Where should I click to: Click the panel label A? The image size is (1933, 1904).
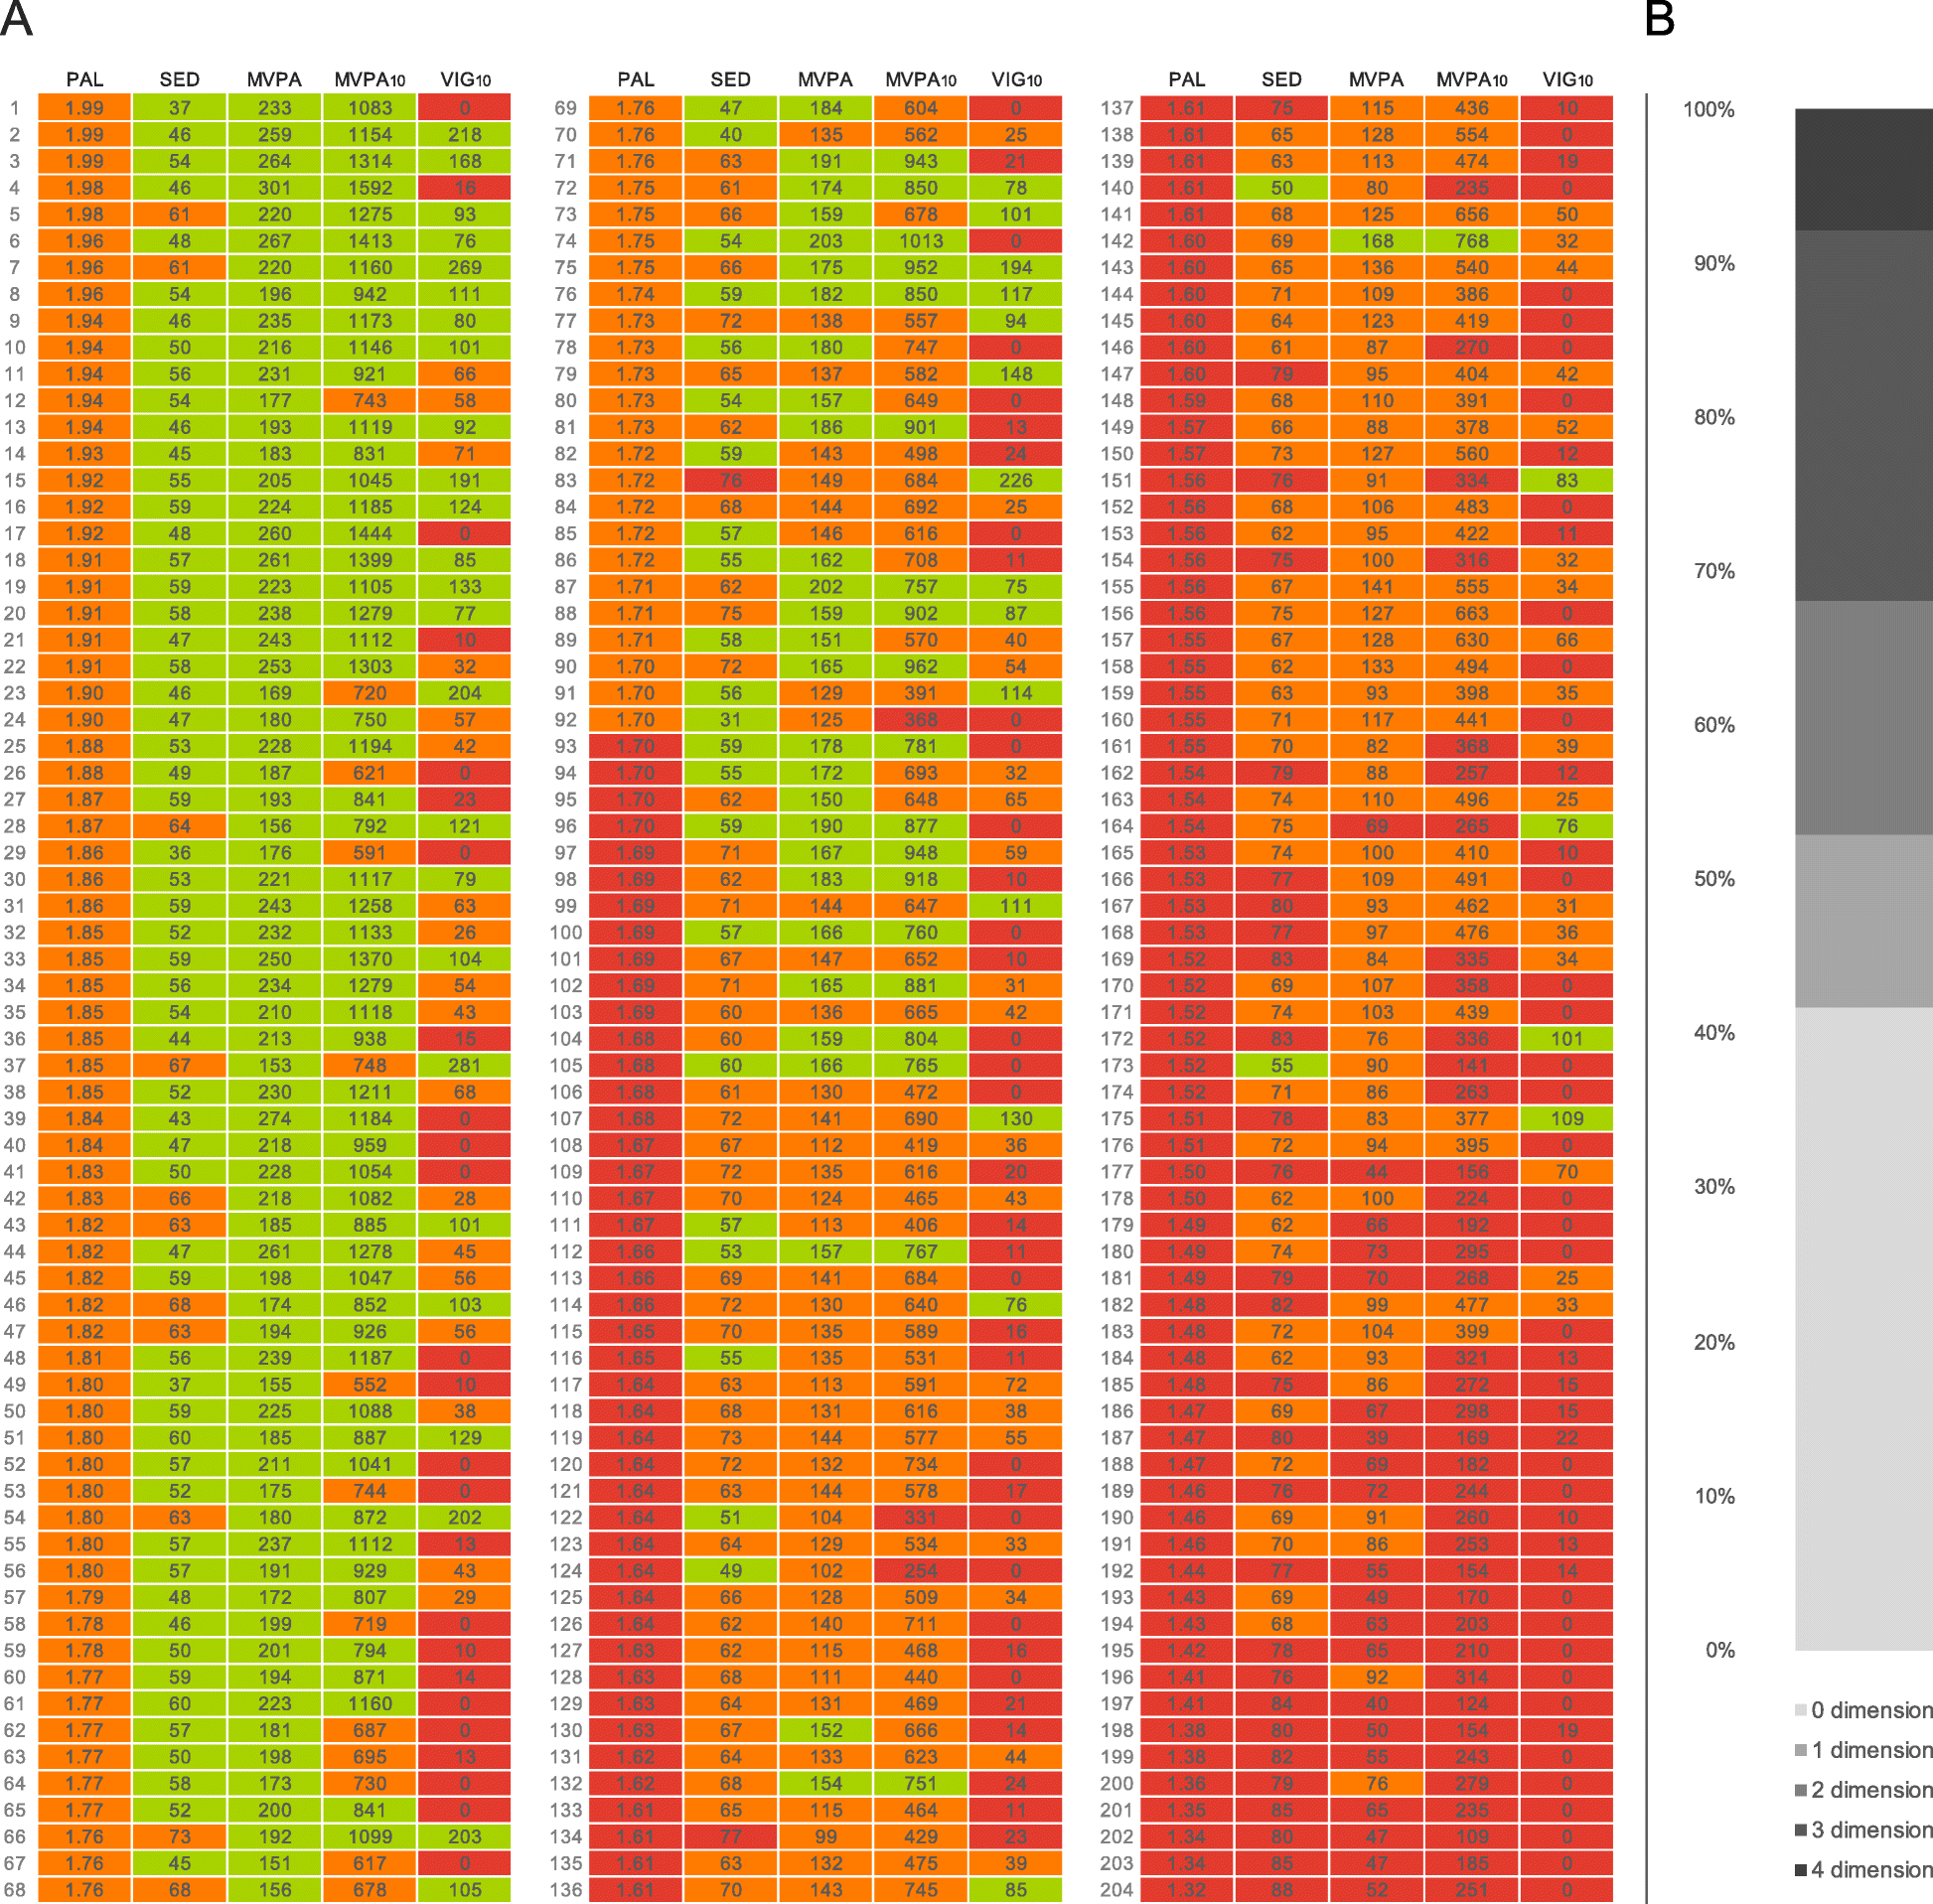16,19
